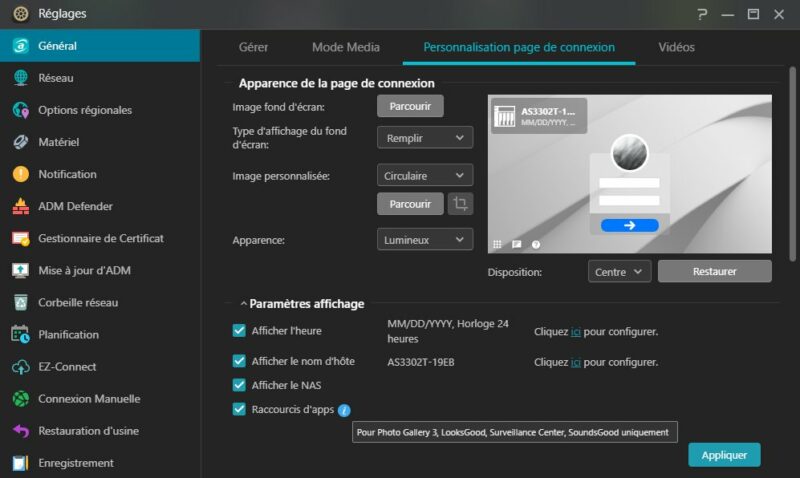
Task: Open the ADM Defender firewall icon
Action: pyautogui.click(x=20, y=206)
